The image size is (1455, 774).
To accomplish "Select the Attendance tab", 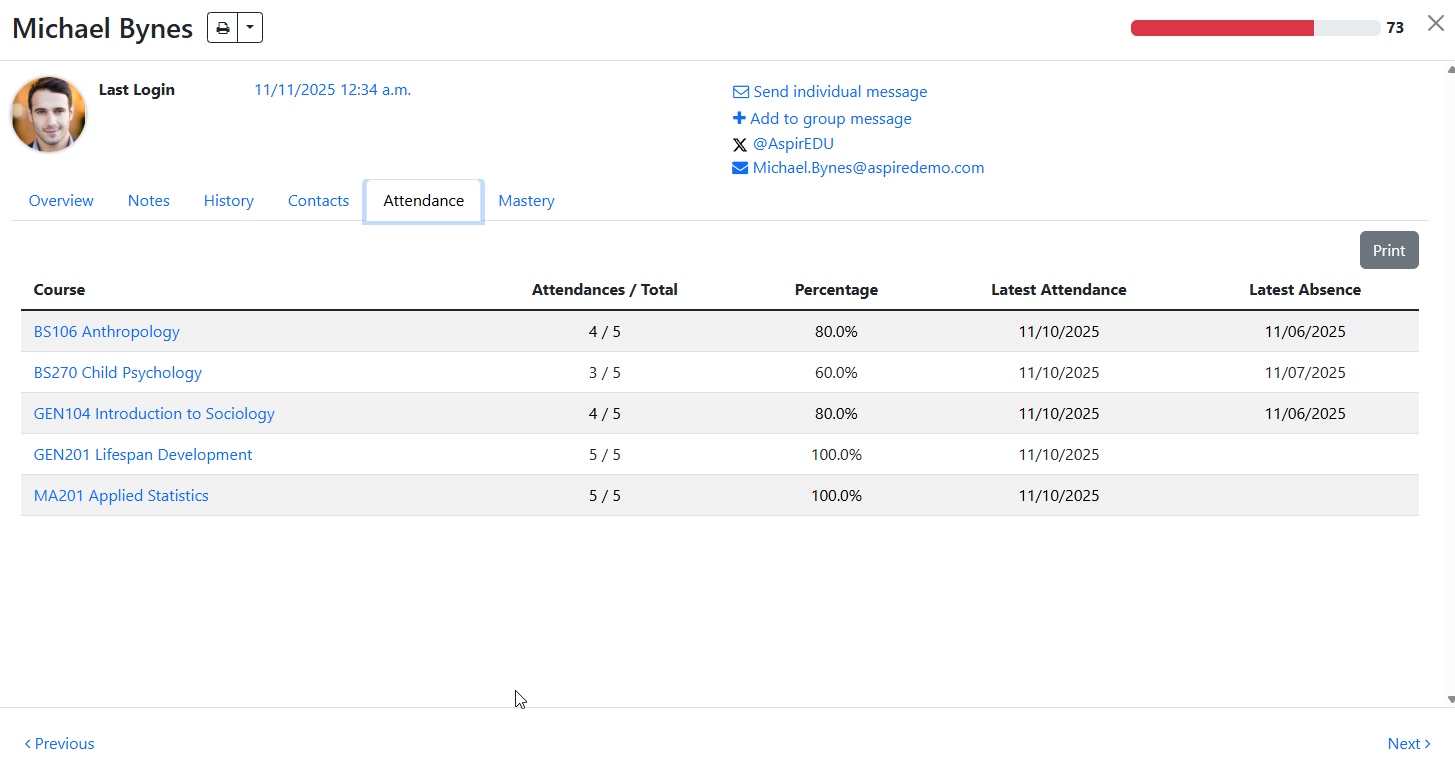I will (x=424, y=201).
